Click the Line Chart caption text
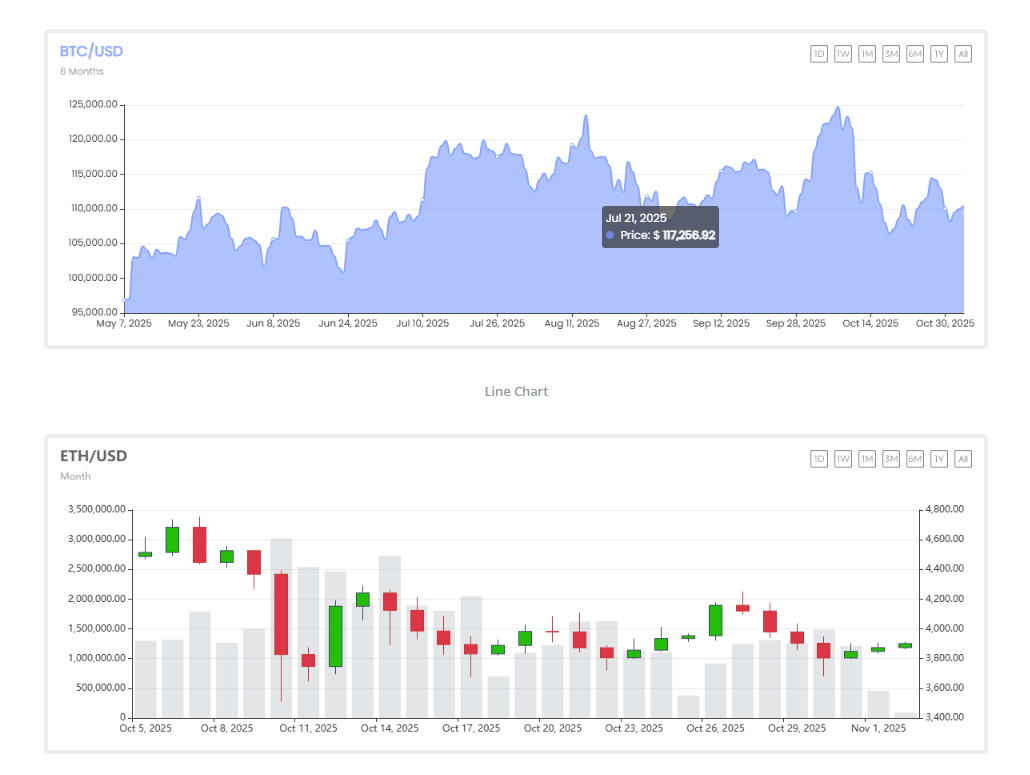1030x775 pixels. [516, 391]
